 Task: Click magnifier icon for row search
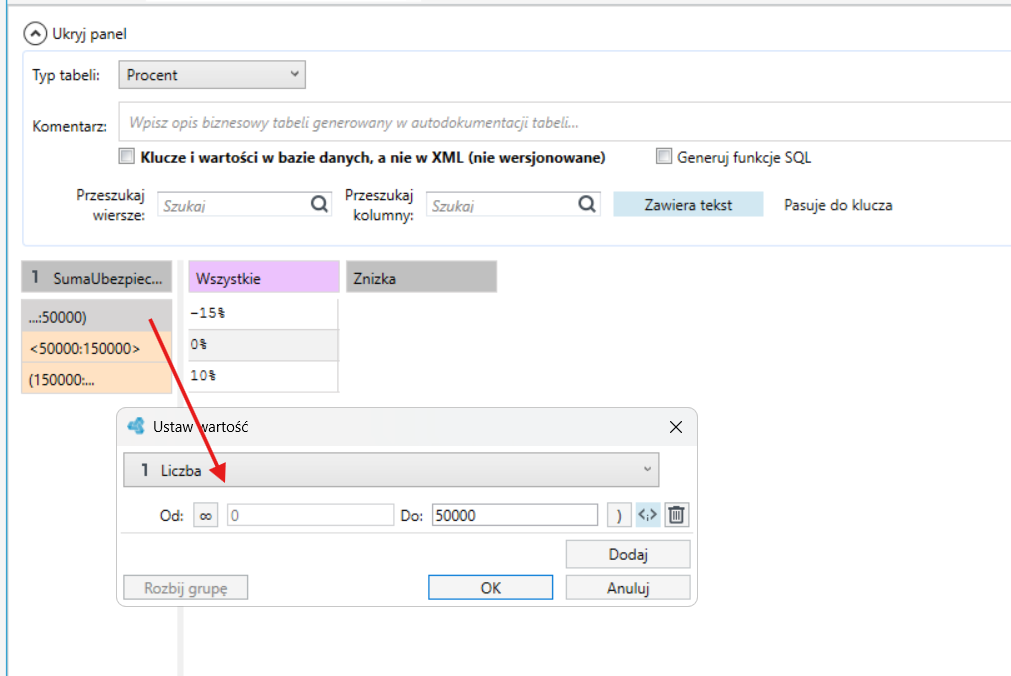[x=319, y=204]
